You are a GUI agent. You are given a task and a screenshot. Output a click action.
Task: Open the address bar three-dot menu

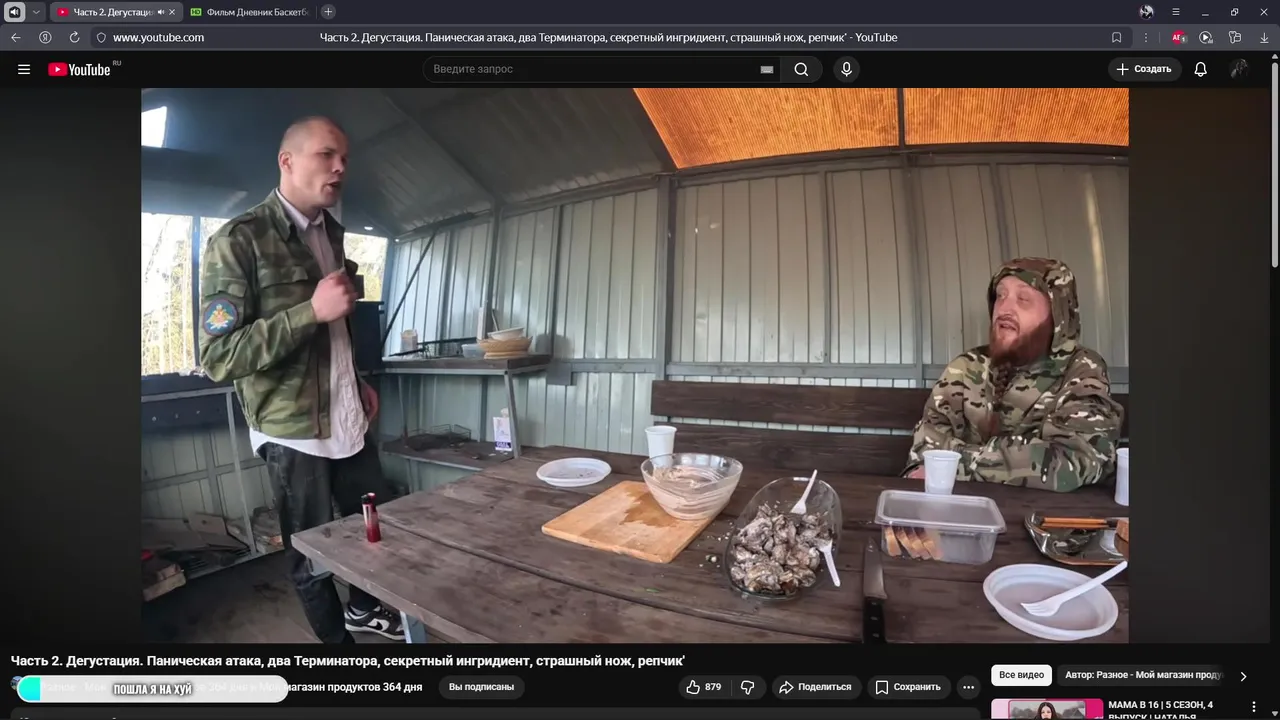[x=1145, y=37]
